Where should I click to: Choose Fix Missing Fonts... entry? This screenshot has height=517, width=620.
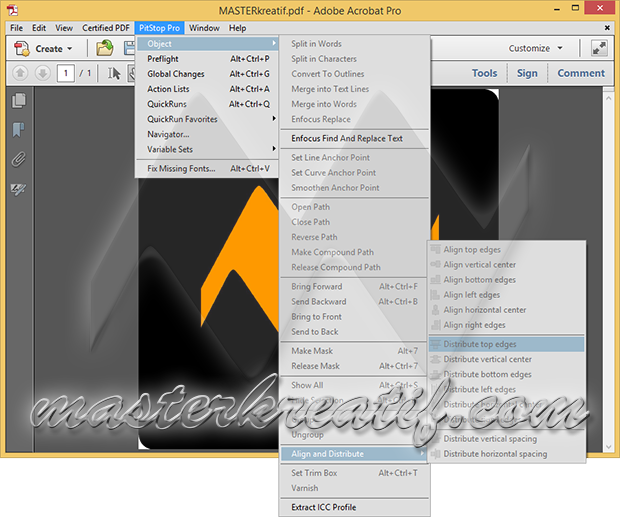(207, 168)
